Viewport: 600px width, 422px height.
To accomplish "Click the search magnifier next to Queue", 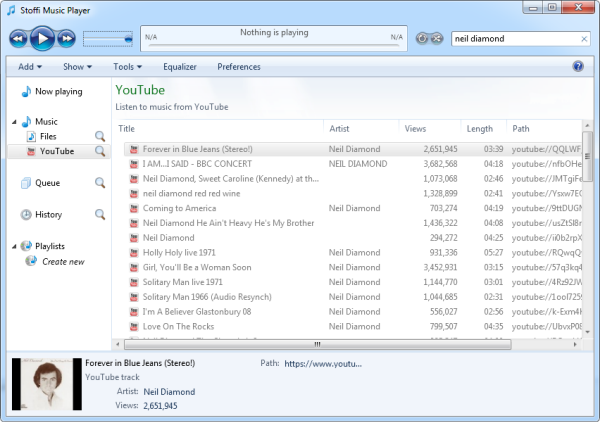I will tap(100, 183).
